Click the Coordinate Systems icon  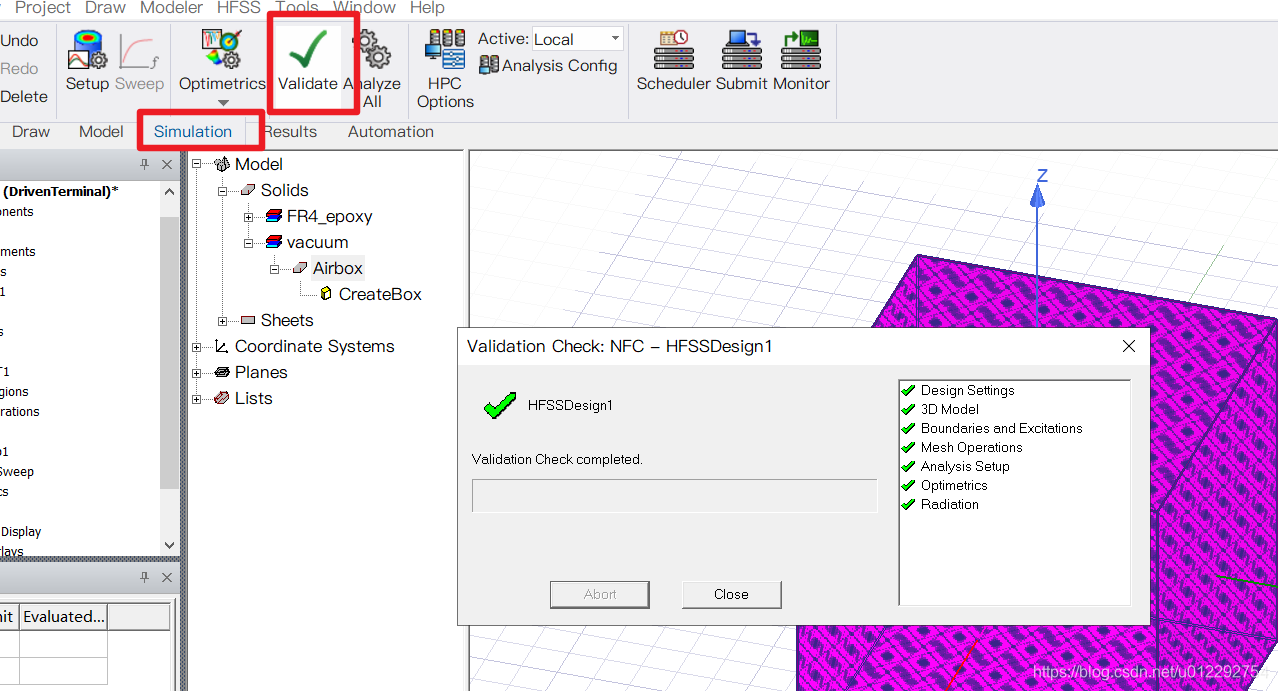point(222,346)
